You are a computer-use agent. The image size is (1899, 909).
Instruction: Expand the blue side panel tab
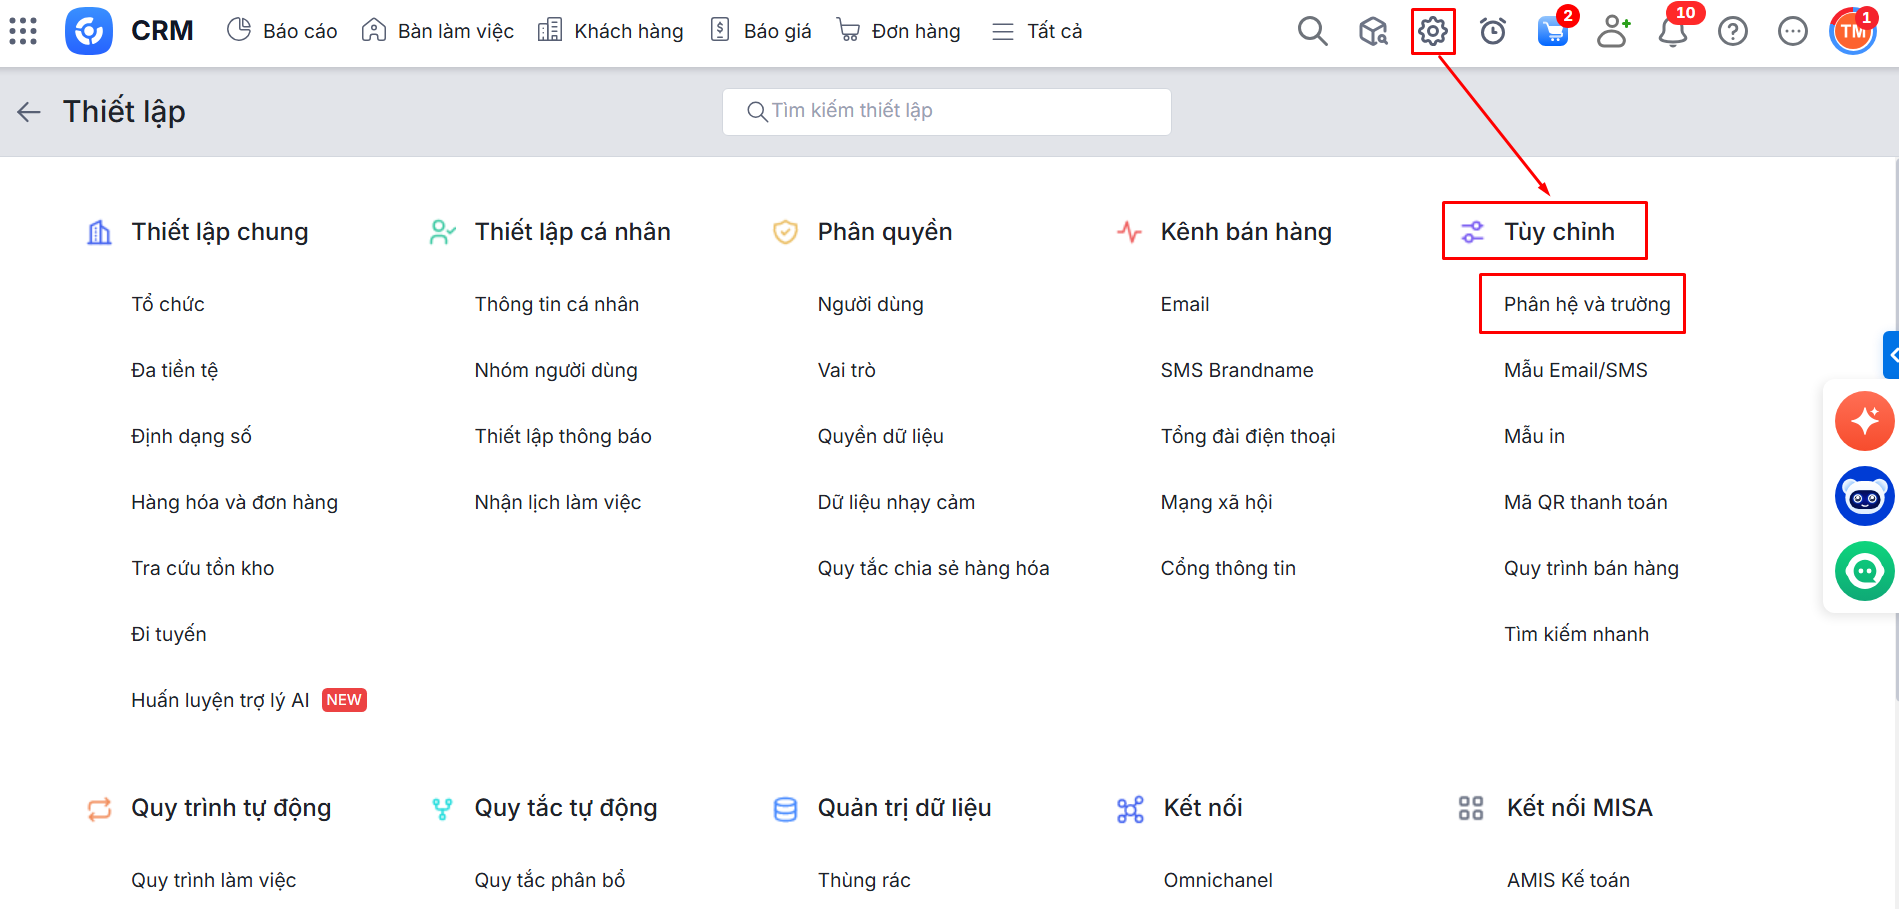pyautogui.click(x=1891, y=355)
